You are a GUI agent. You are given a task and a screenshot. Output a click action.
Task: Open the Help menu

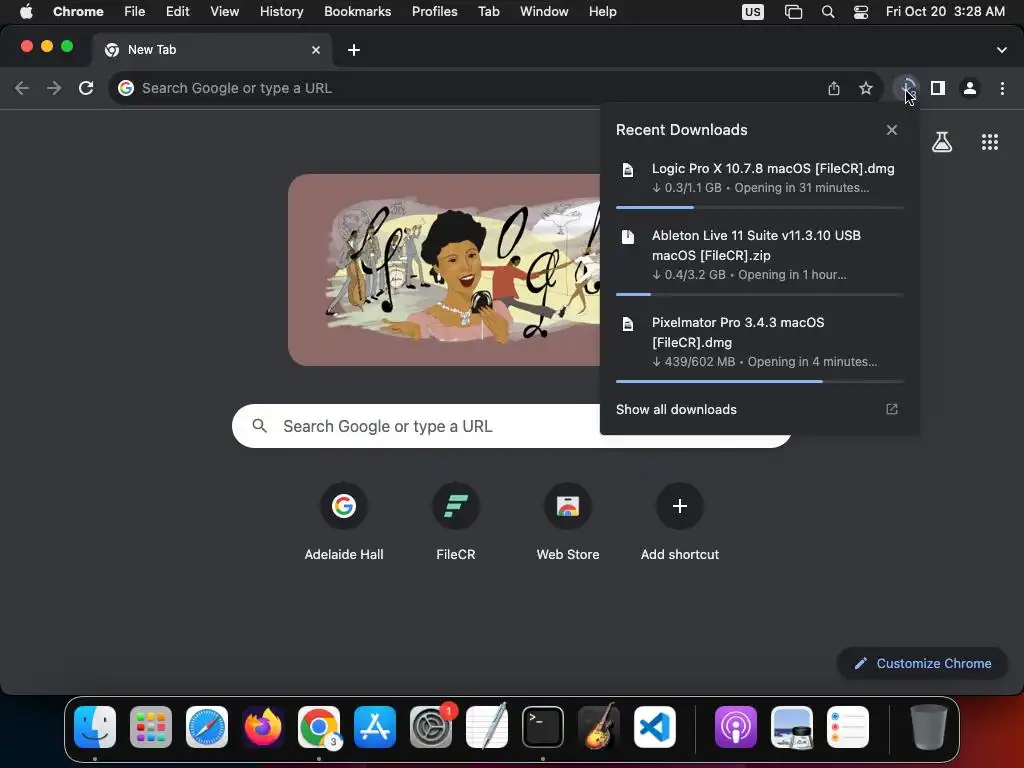pyautogui.click(x=602, y=12)
